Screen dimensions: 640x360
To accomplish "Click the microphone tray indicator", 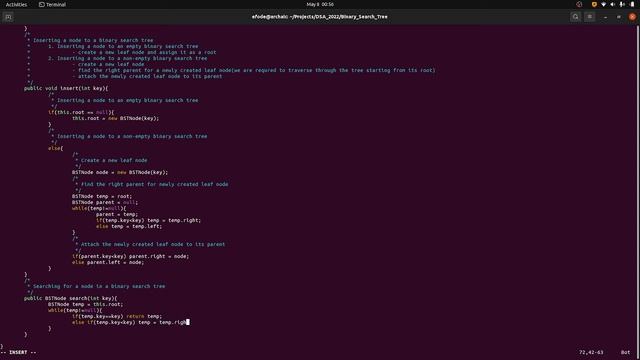I will [622, 4].
